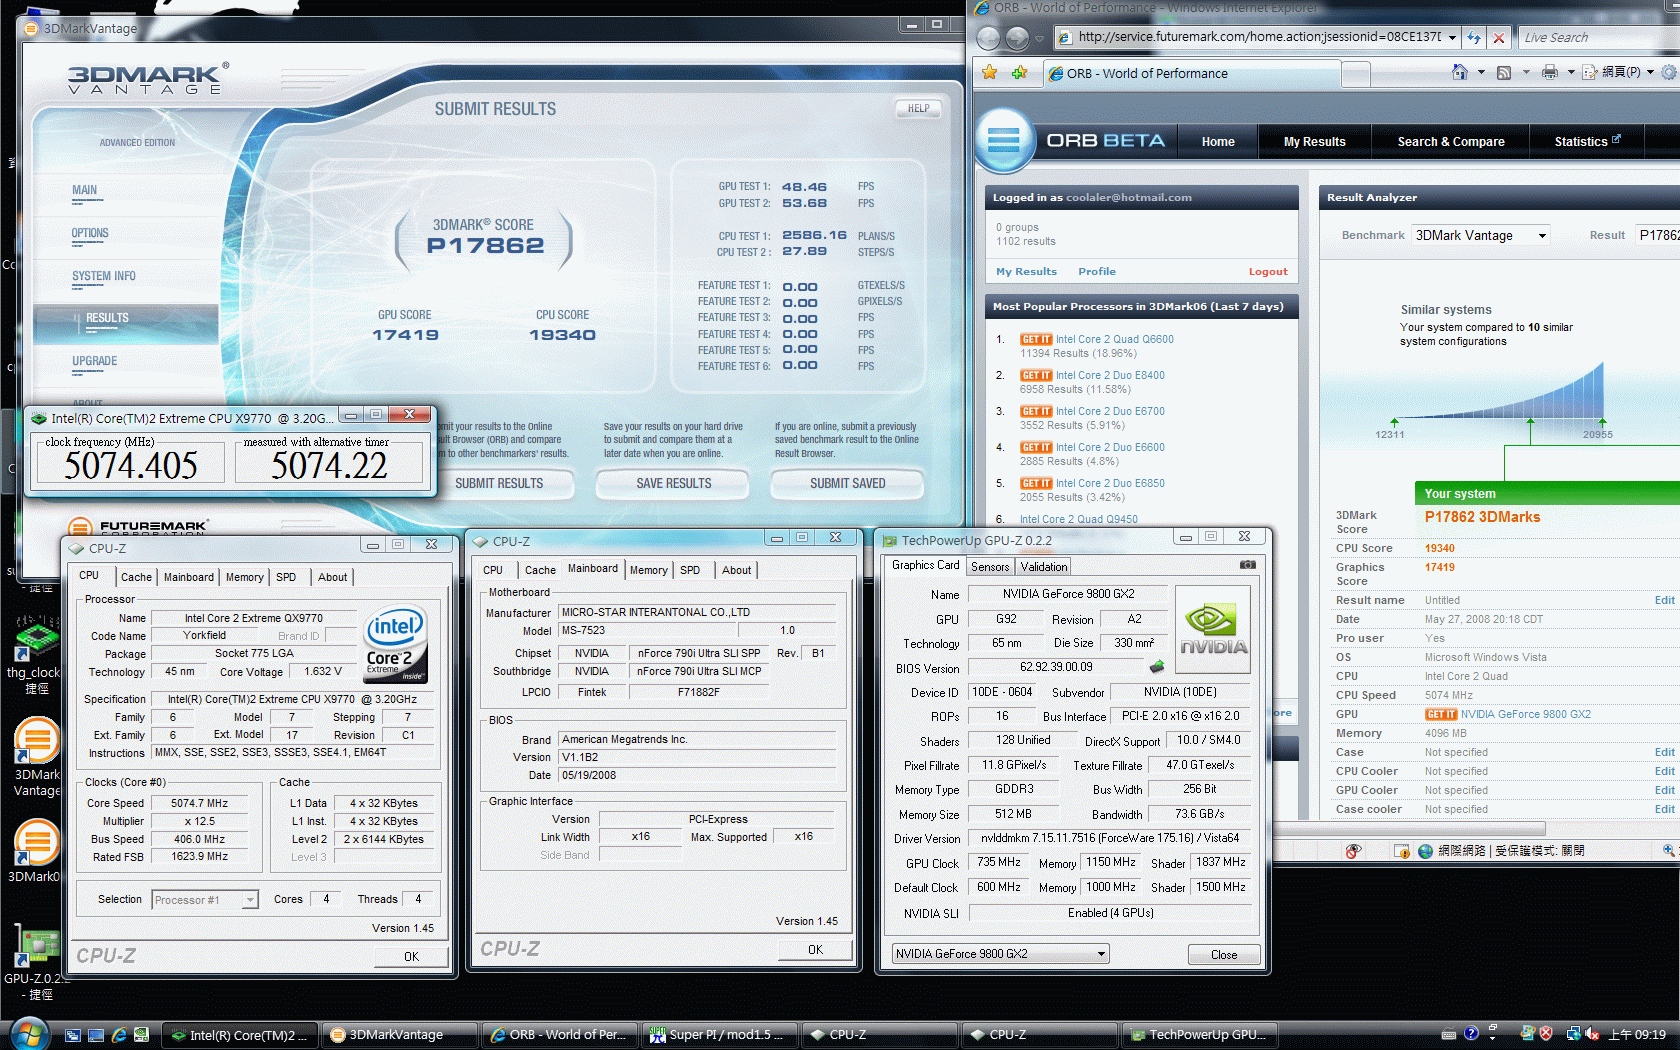Open My Results in the ORB navigation bar
Viewport: 1680px width, 1050px height.
click(x=1314, y=142)
